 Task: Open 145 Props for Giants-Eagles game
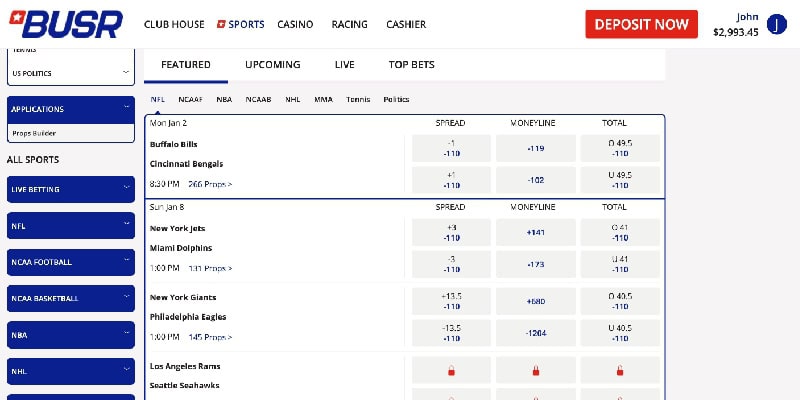(x=210, y=337)
